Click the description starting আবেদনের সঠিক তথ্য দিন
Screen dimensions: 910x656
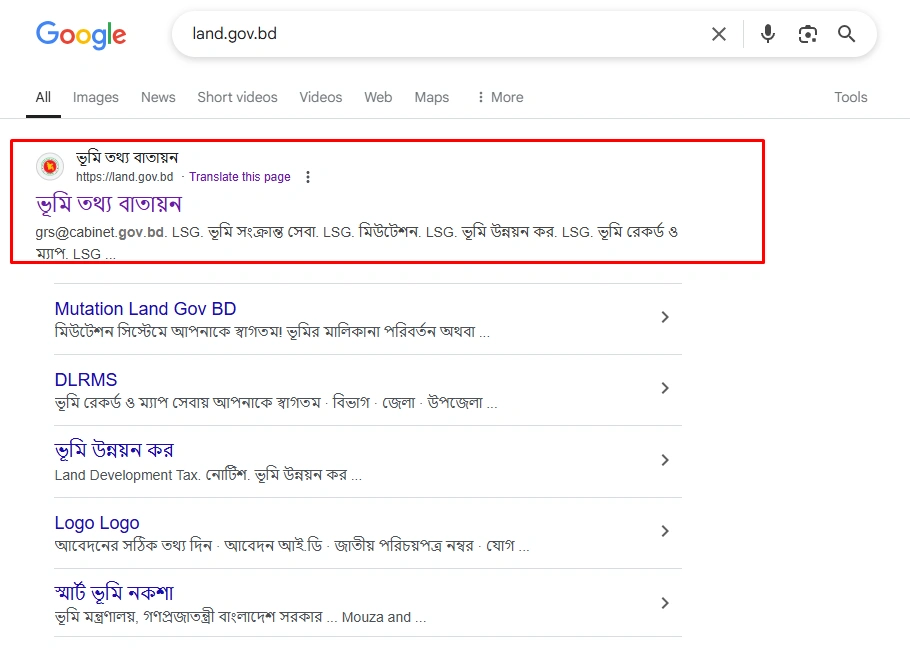point(292,546)
